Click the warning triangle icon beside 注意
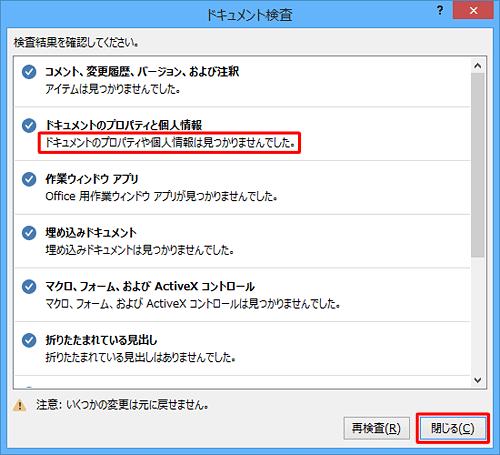 [x=20, y=405]
